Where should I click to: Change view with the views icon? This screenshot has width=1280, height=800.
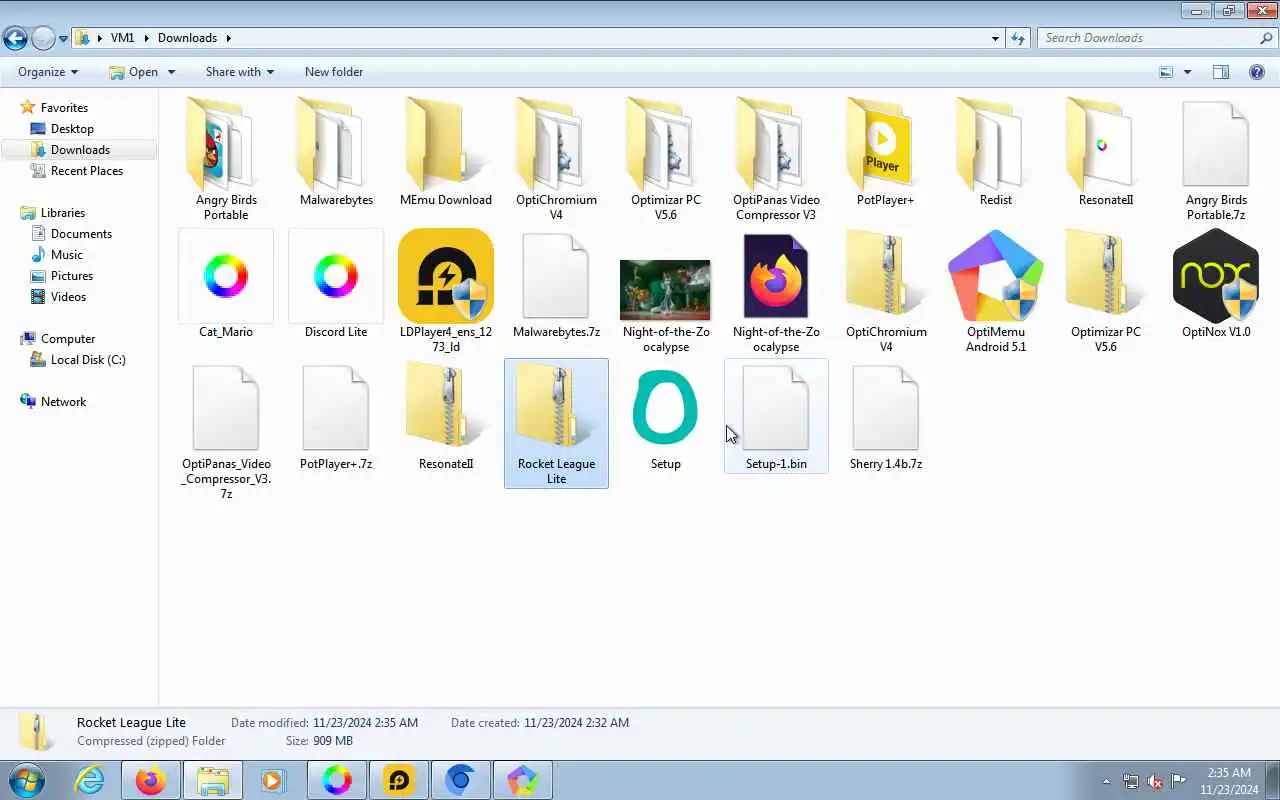[x=1166, y=72]
